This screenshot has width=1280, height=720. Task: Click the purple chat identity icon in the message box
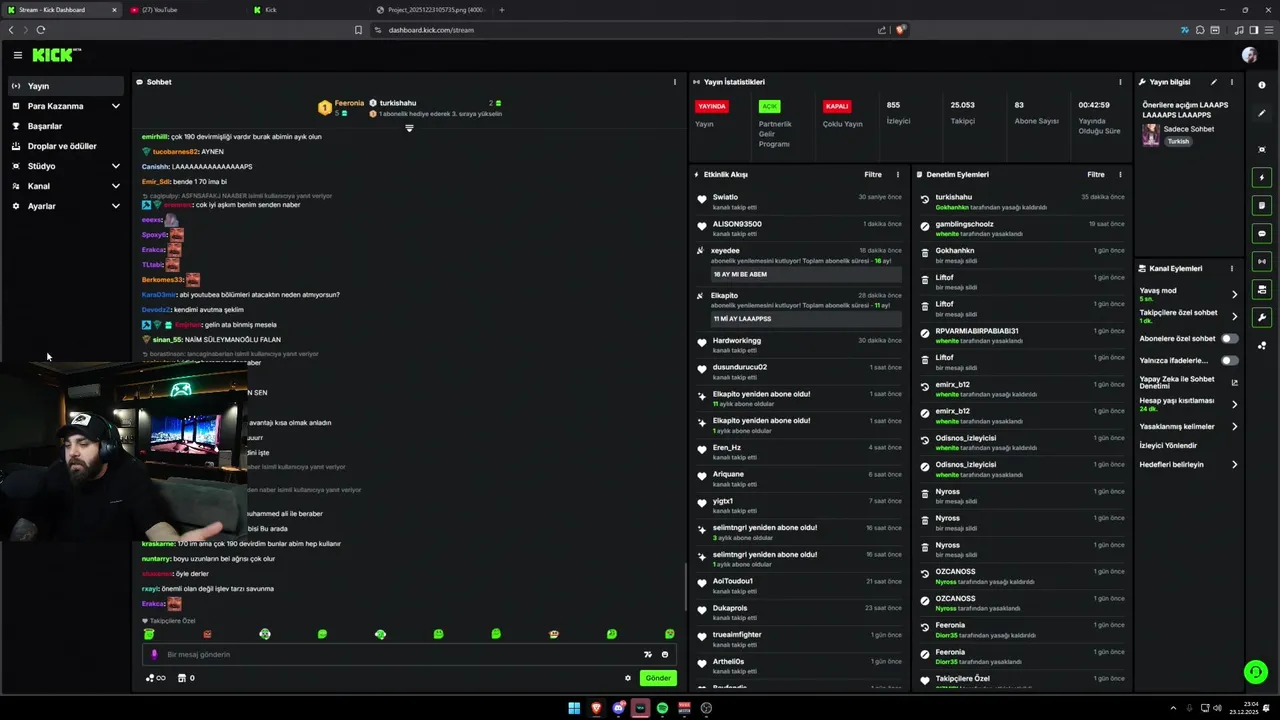154,654
